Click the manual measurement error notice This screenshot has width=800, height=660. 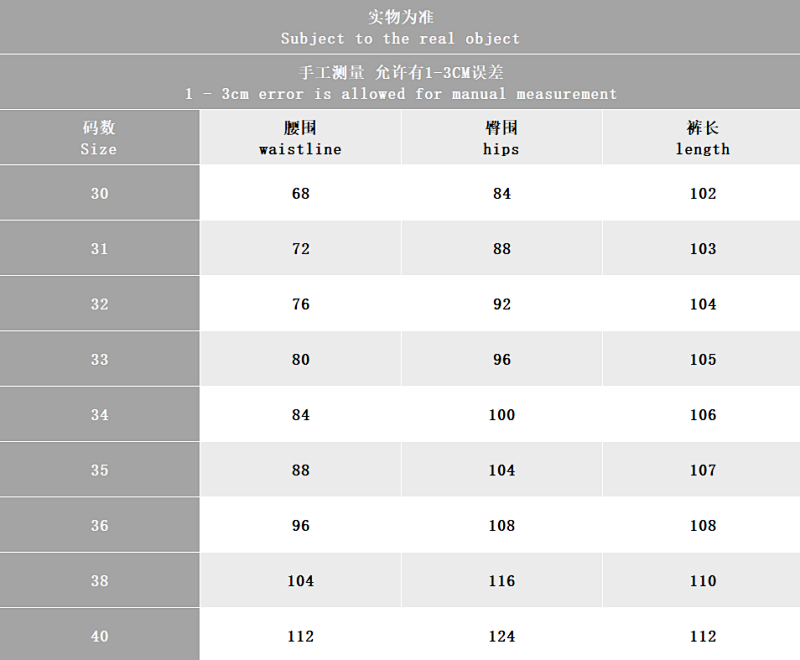tap(400, 82)
